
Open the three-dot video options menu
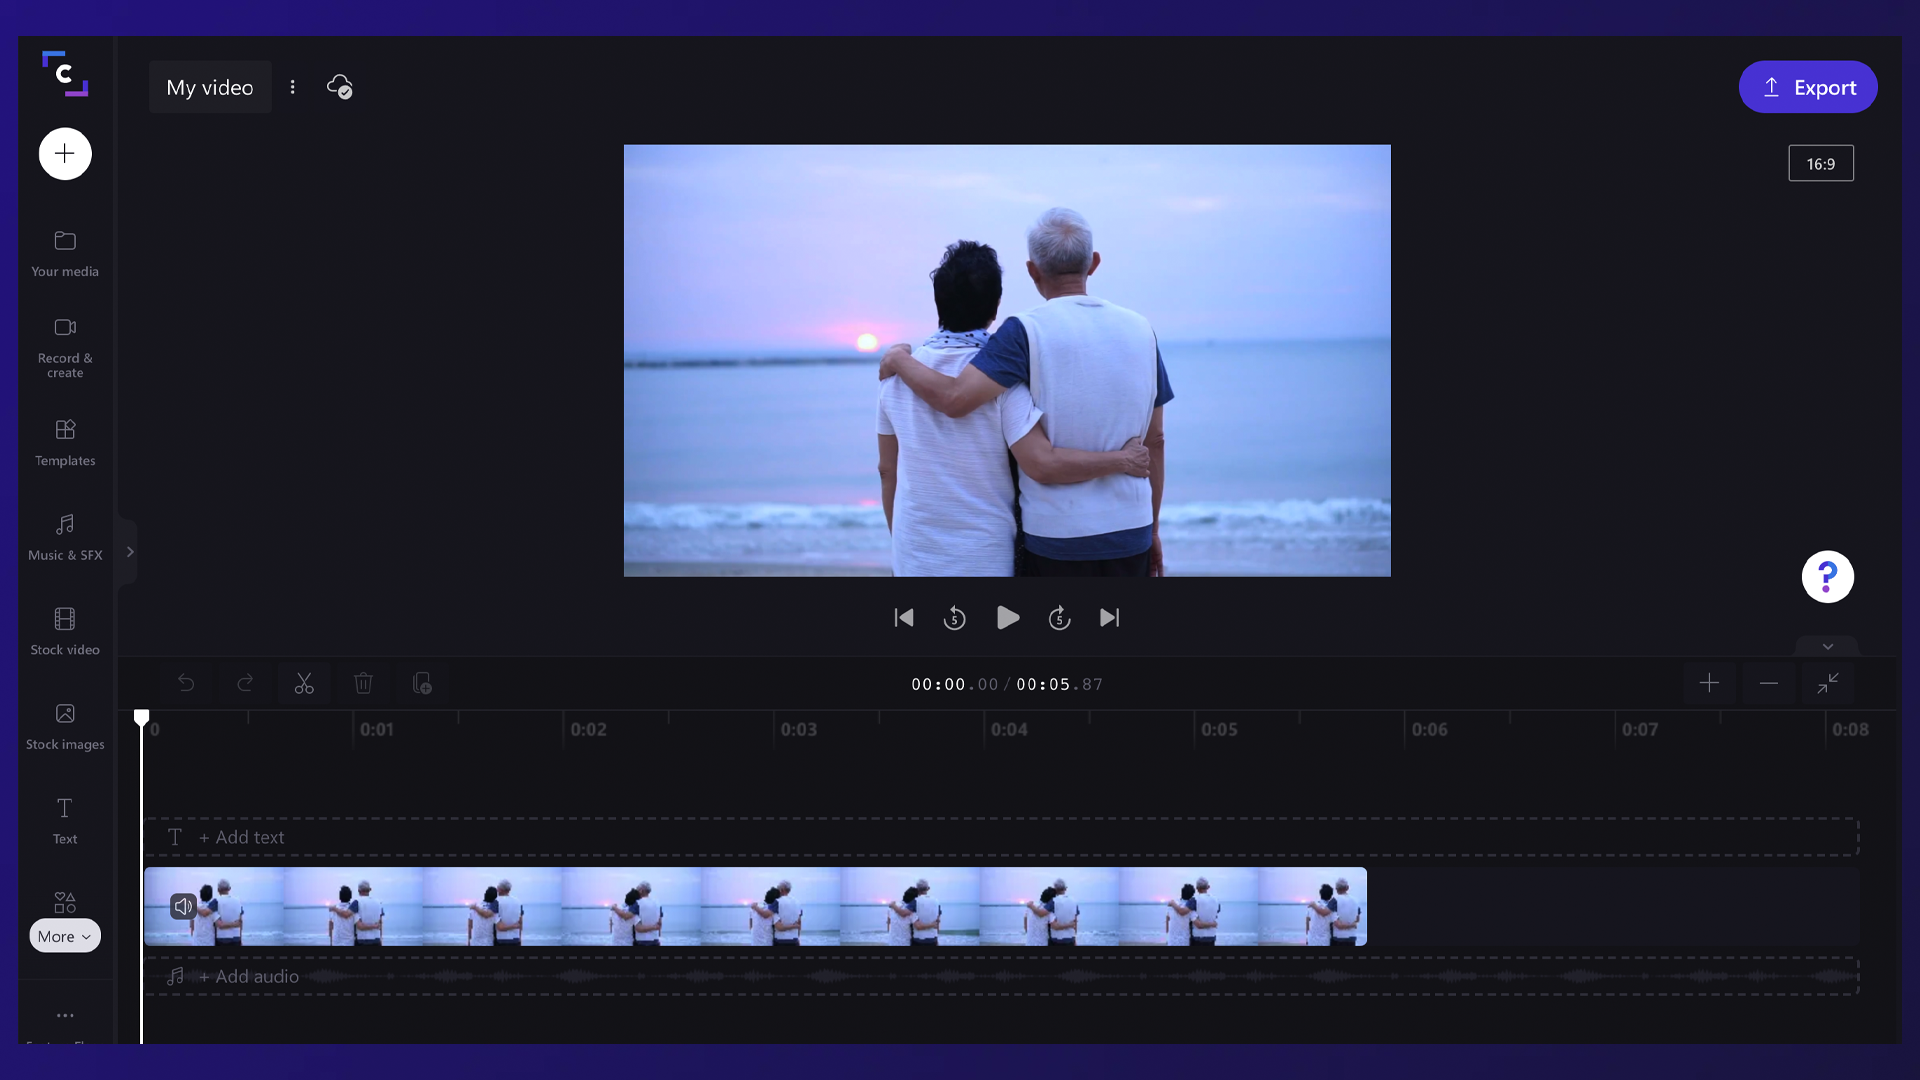(292, 87)
